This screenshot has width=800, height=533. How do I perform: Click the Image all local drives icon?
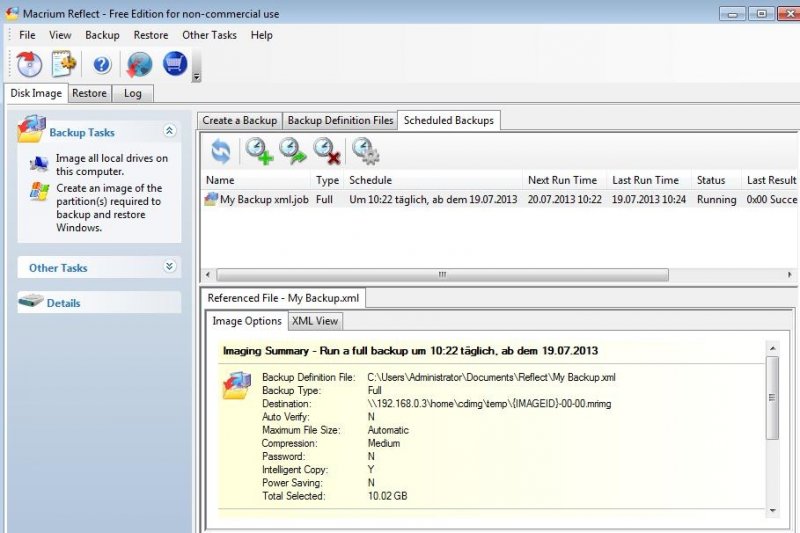(x=39, y=164)
